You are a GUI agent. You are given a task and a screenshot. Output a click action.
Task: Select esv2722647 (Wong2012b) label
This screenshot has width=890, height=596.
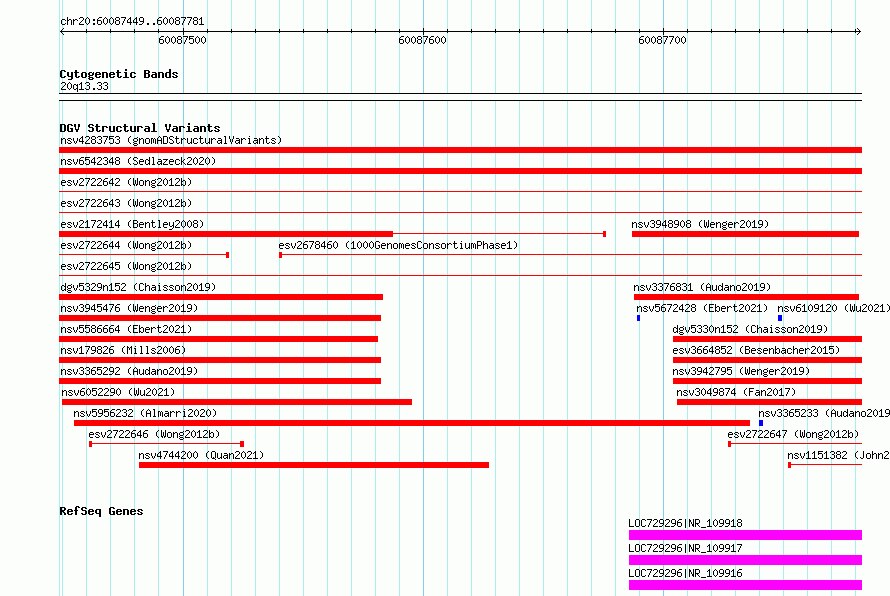pos(793,434)
